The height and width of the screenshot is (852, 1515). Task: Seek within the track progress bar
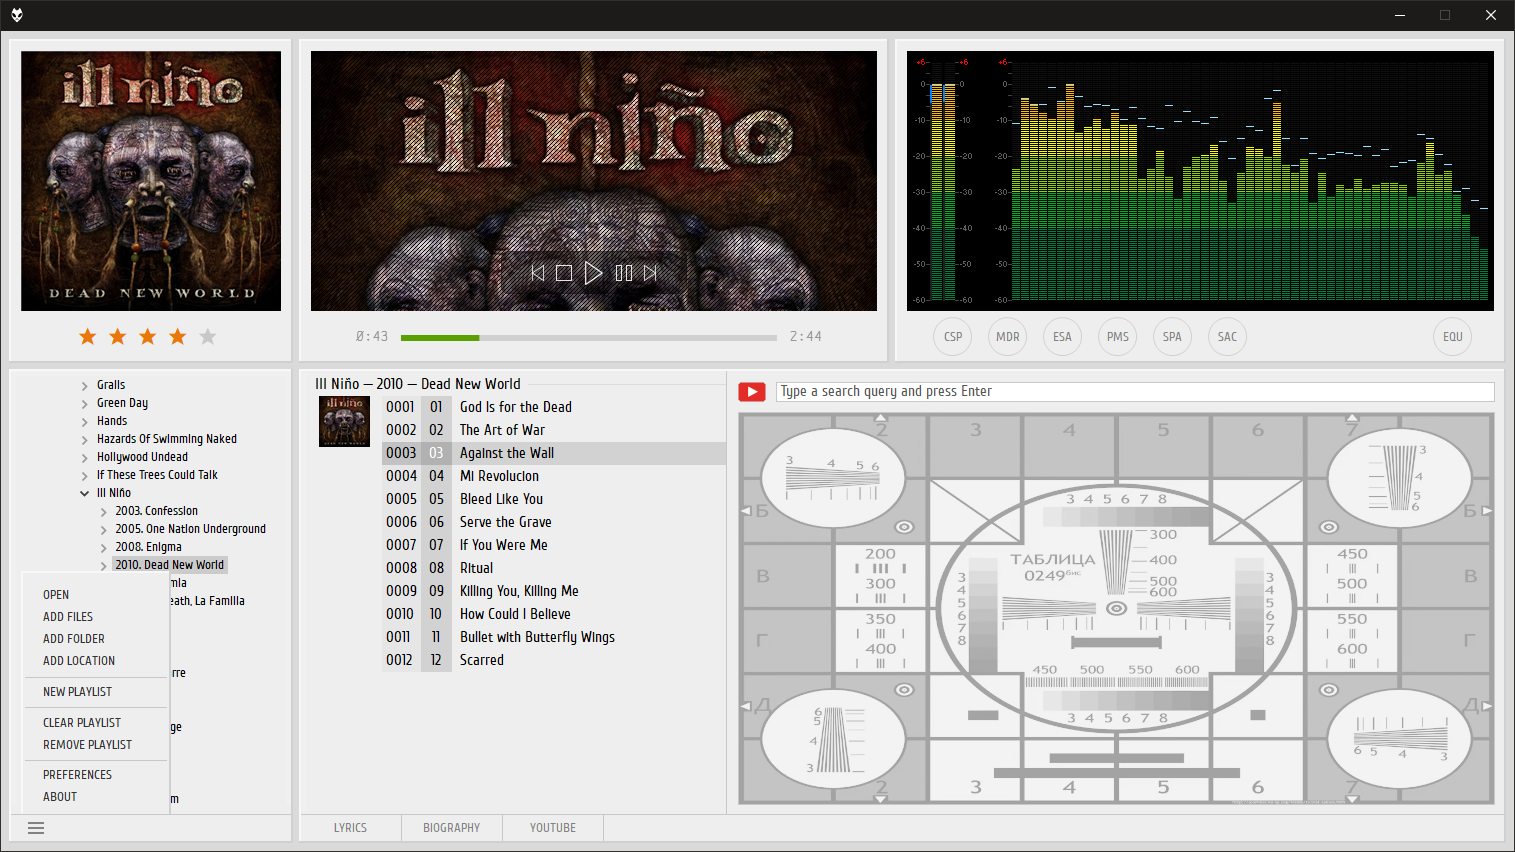(588, 338)
